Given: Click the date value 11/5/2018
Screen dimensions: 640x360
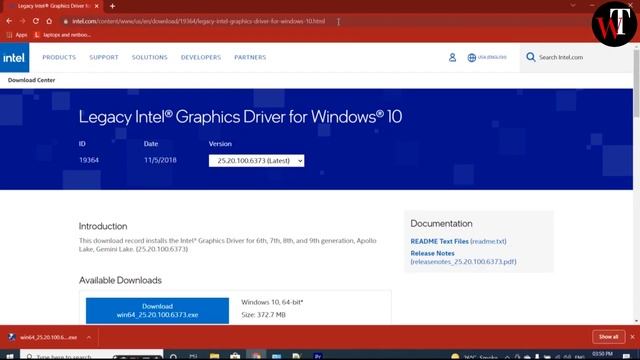Looking at the screenshot, I should (x=160, y=160).
